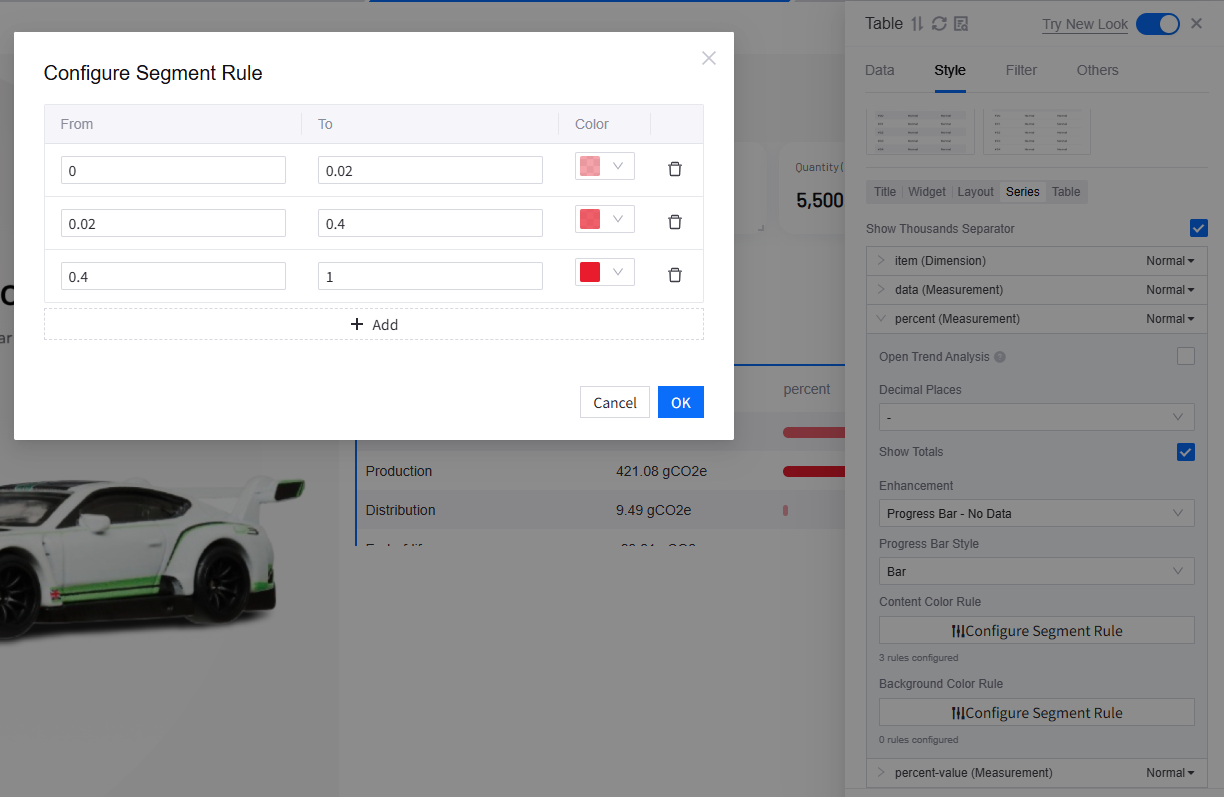The image size is (1224, 797).
Task: Toggle the Try New Look switch
Action: point(1158,24)
